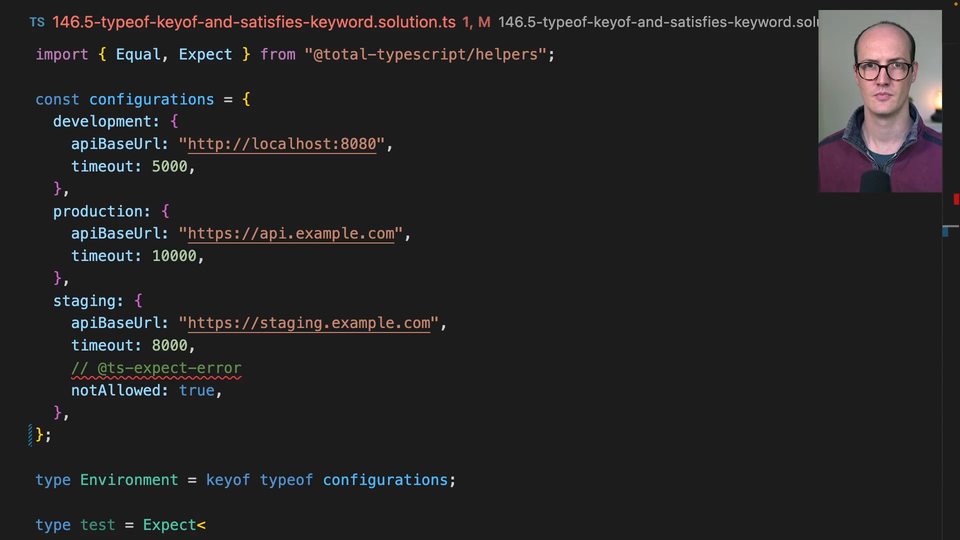This screenshot has width=960, height=540.
Task: Switch to the second inactive editor tab
Action: click(x=657, y=21)
